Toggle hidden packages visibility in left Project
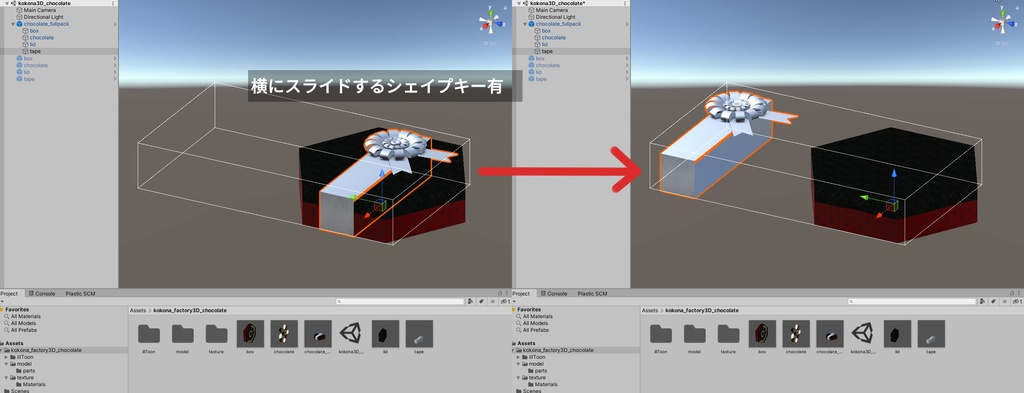The image size is (1024, 393). pyautogui.click(x=505, y=302)
